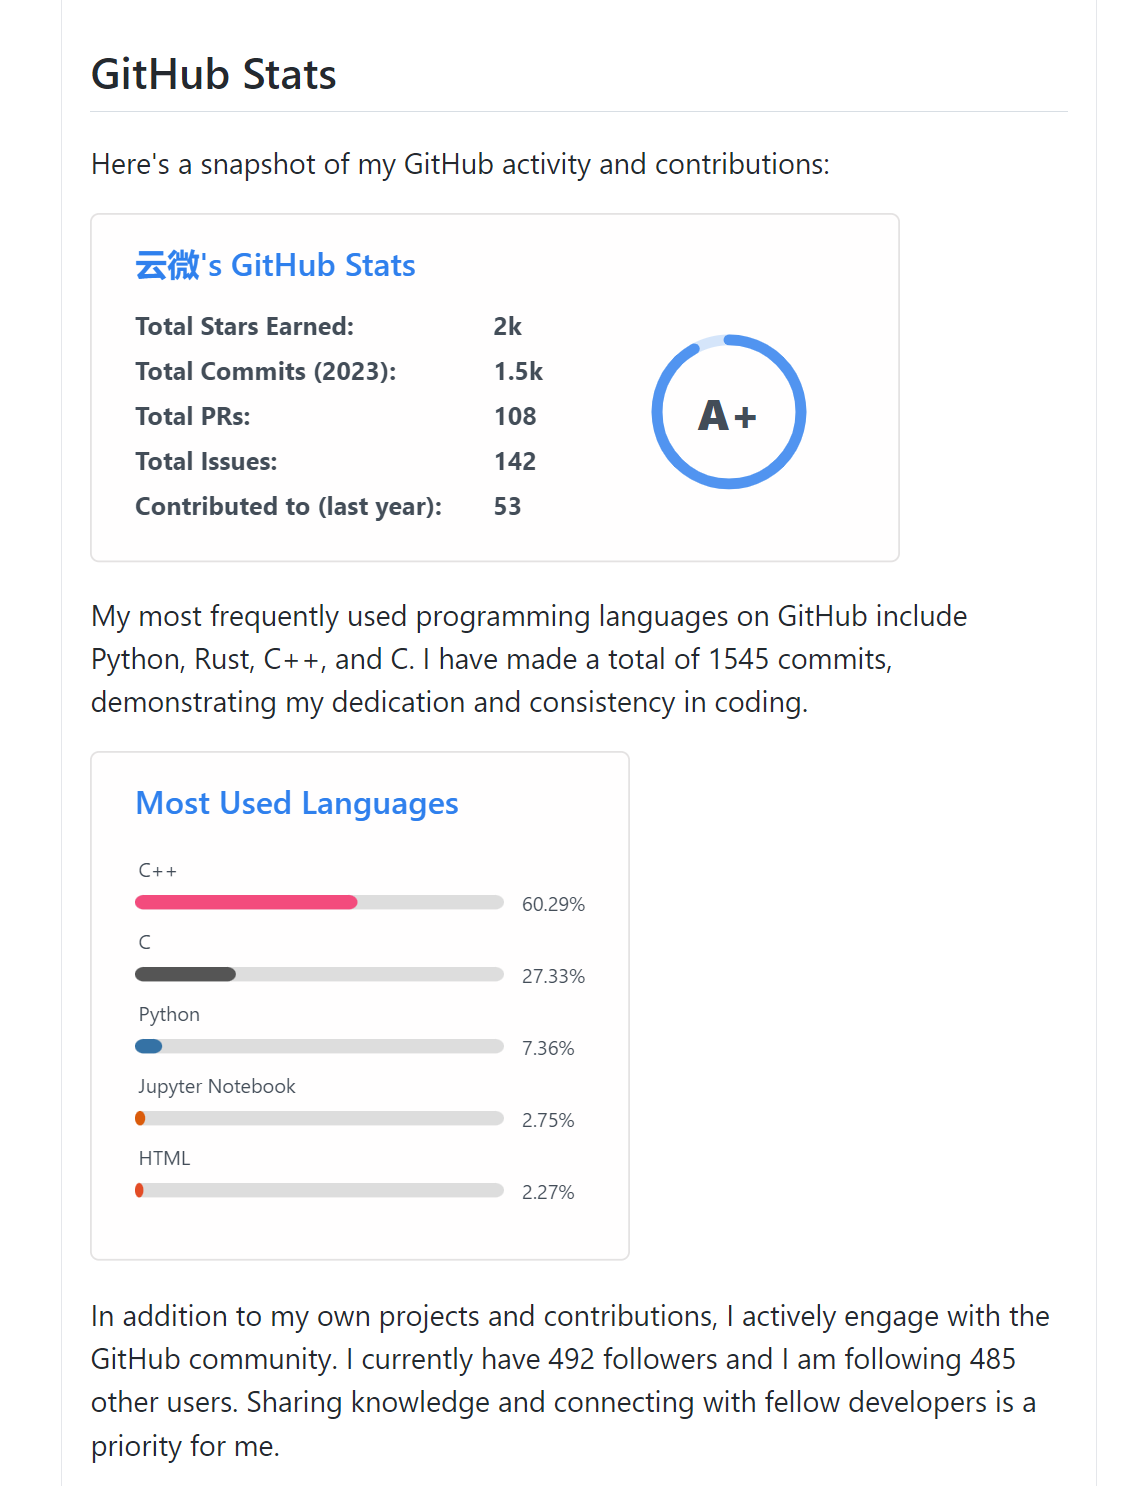Click the Total PRs label
Image resolution: width=1147 pixels, height=1486 pixels.
click(x=193, y=417)
